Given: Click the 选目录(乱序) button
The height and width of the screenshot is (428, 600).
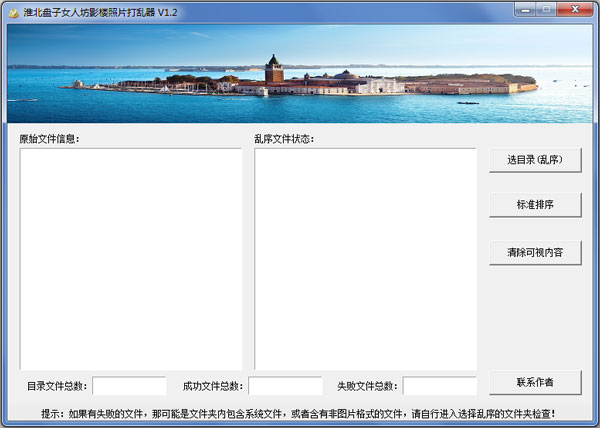Looking at the screenshot, I should [535, 160].
